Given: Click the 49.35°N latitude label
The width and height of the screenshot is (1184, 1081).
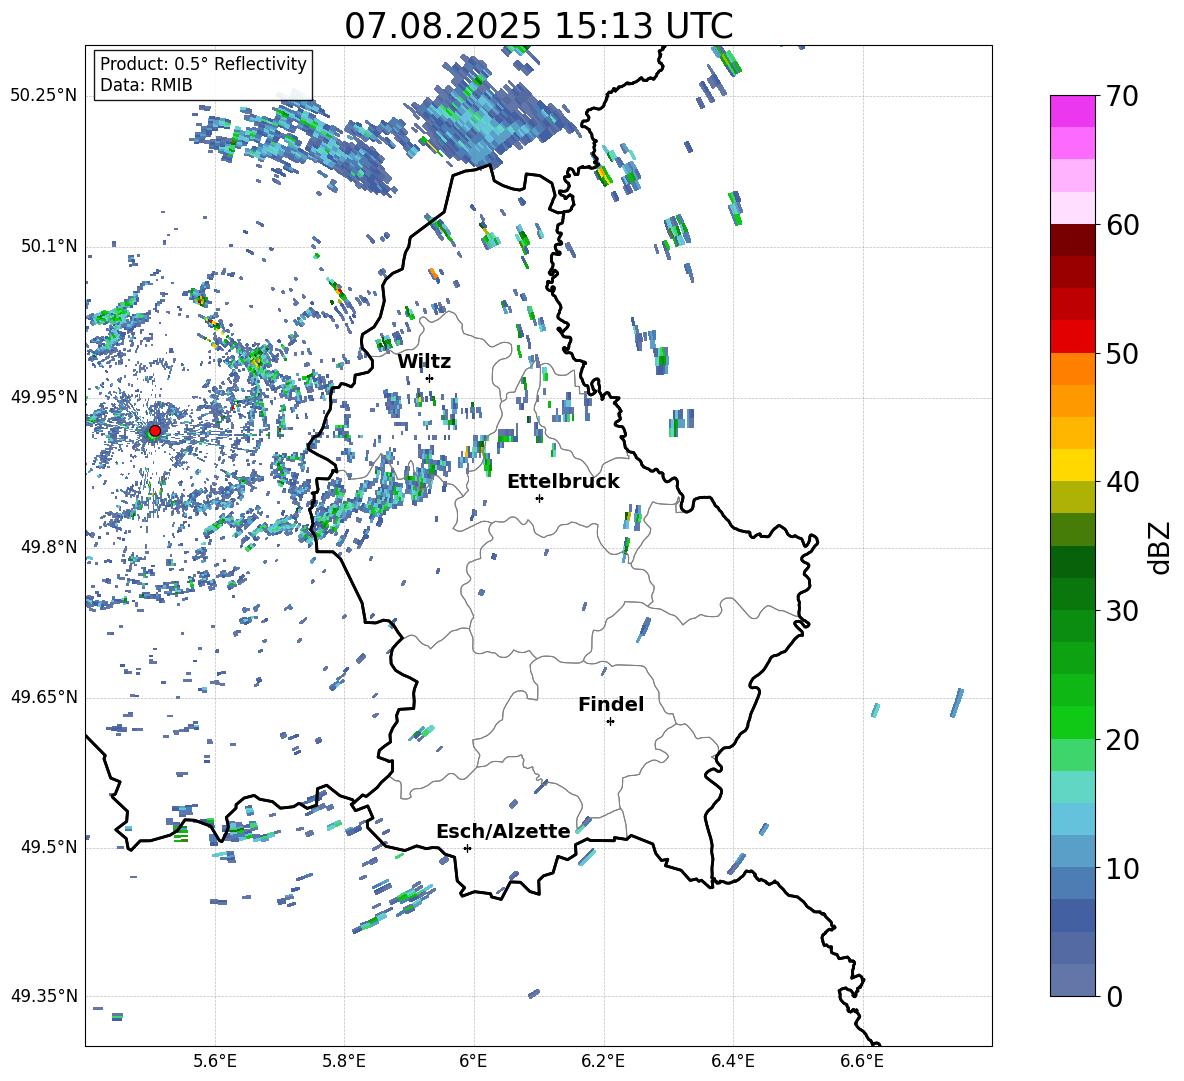Looking at the screenshot, I should coord(44,996).
